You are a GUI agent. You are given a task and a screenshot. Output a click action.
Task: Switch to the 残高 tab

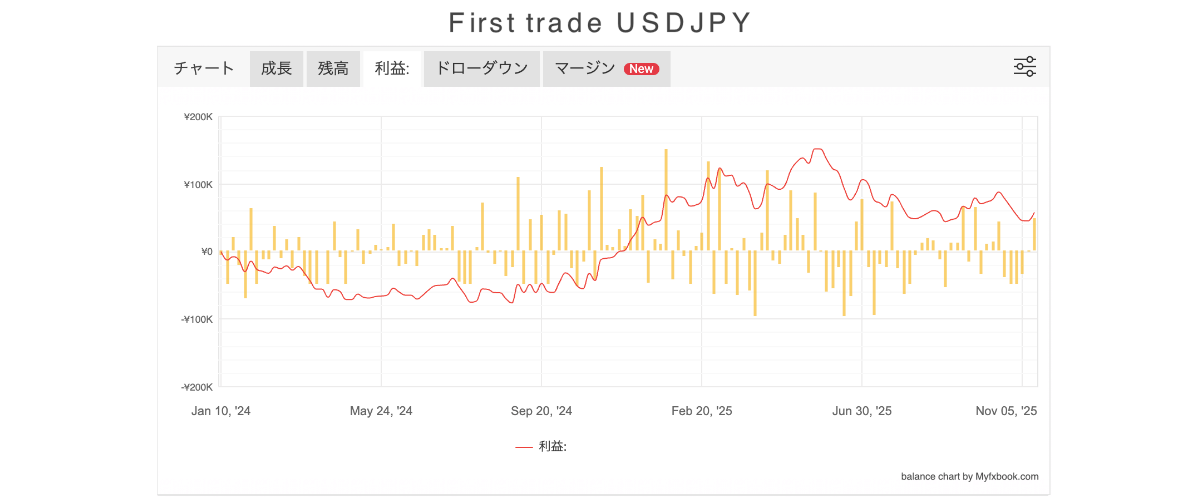pyautogui.click(x=333, y=69)
